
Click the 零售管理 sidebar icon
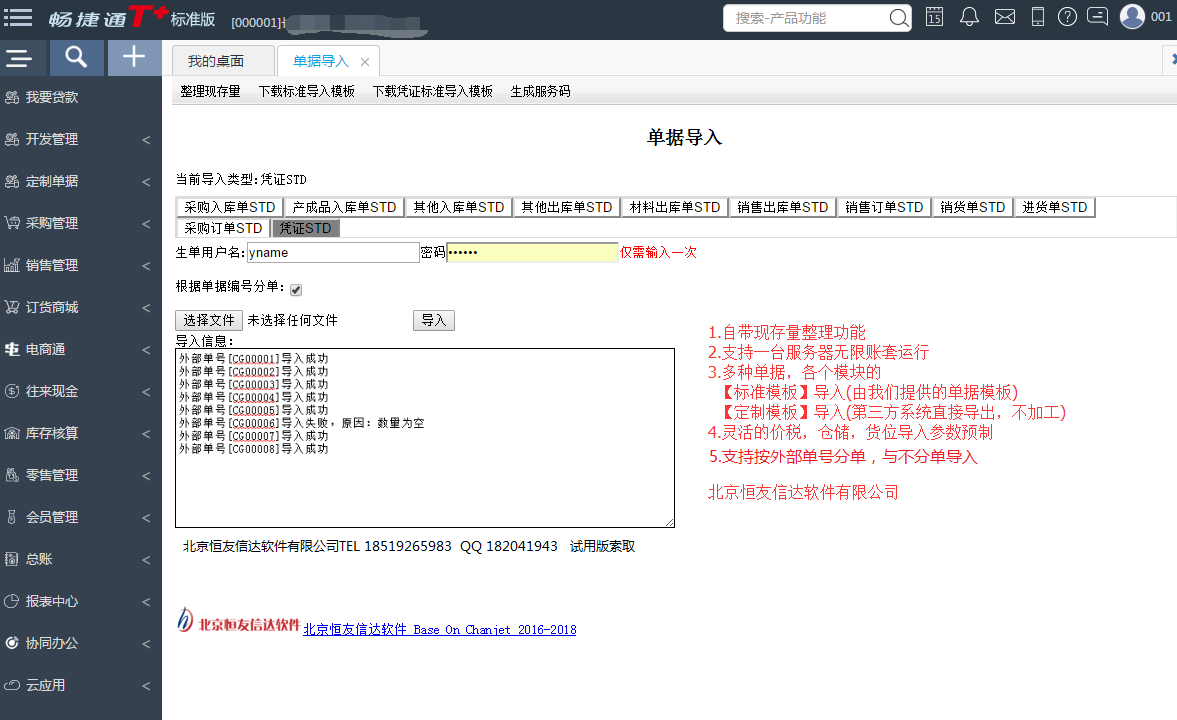click(12, 475)
